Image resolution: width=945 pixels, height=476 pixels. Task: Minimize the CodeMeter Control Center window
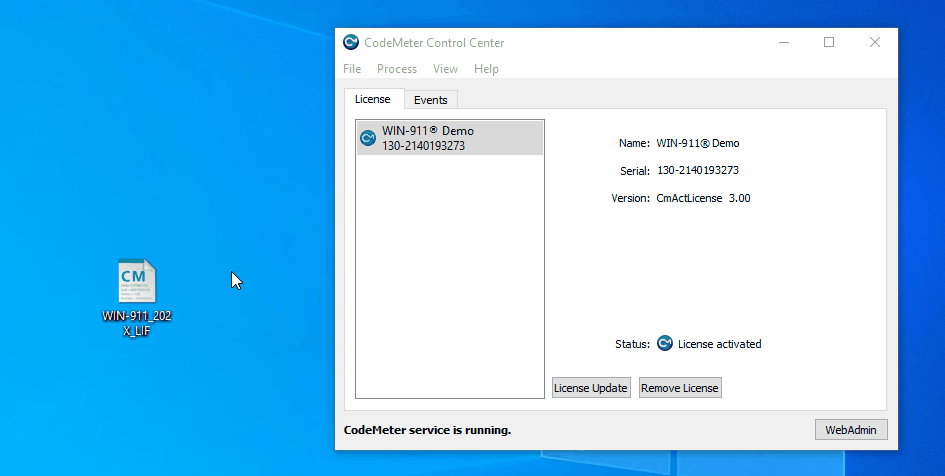783,42
